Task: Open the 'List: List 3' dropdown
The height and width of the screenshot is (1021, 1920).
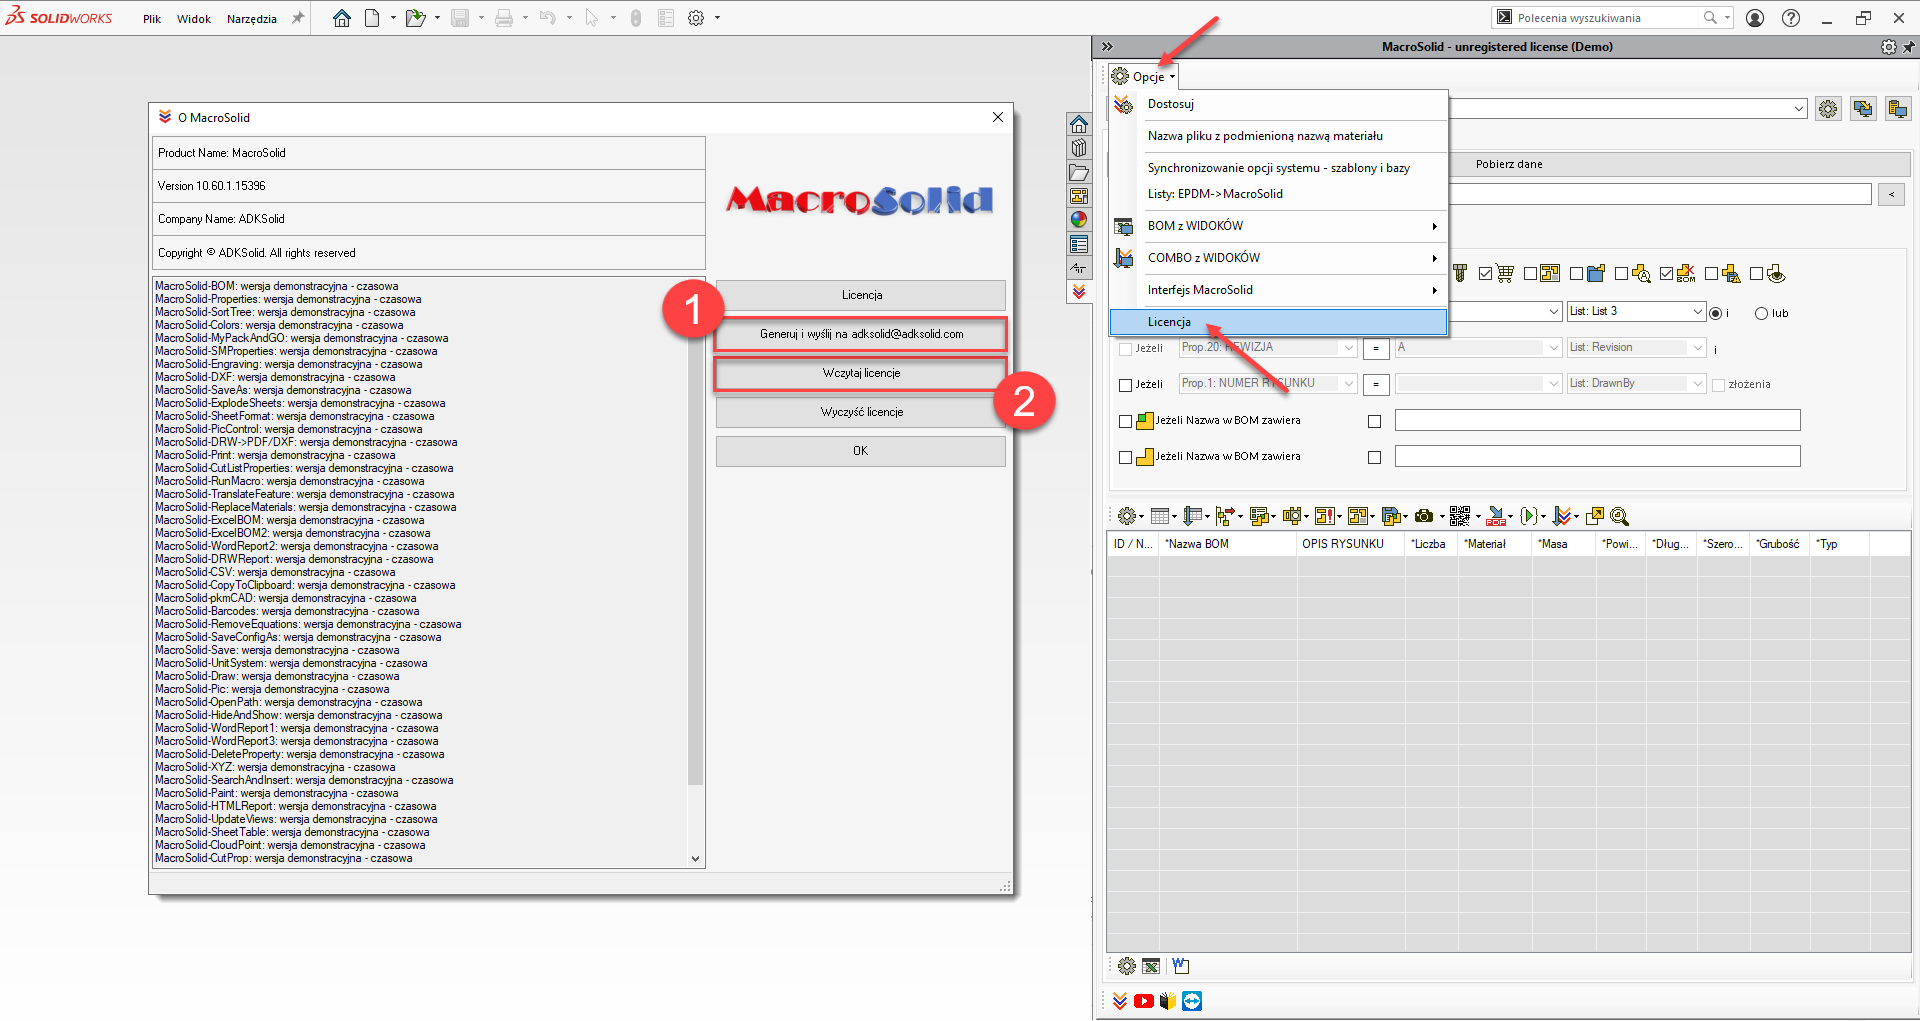Action: (1697, 311)
